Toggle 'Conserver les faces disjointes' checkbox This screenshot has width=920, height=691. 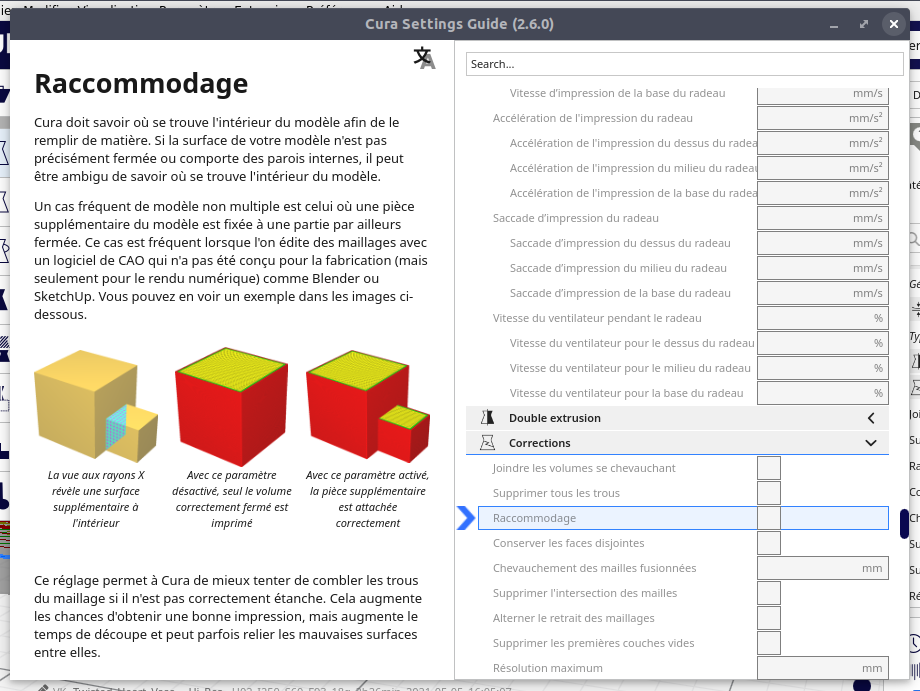point(769,543)
